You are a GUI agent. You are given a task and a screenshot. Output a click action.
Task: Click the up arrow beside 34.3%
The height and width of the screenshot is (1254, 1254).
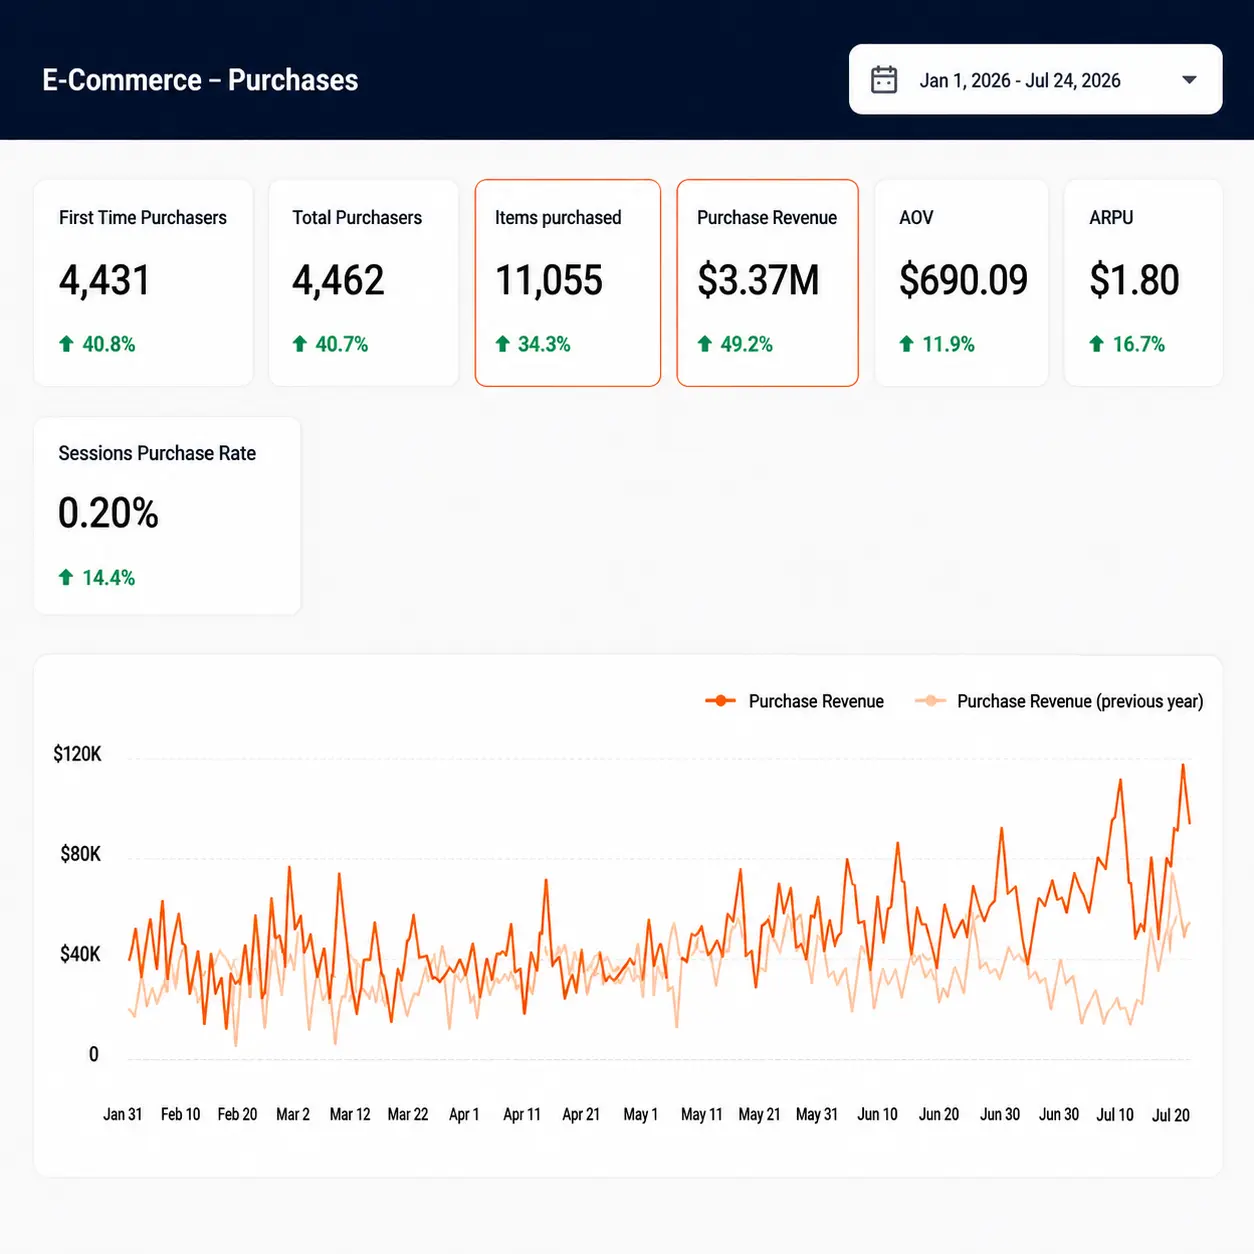tap(502, 344)
